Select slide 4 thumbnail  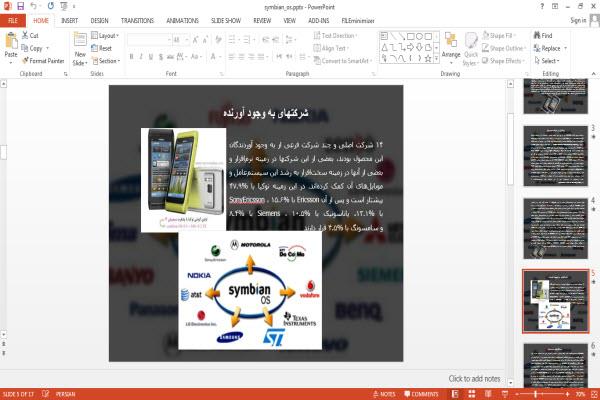coord(555,229)
